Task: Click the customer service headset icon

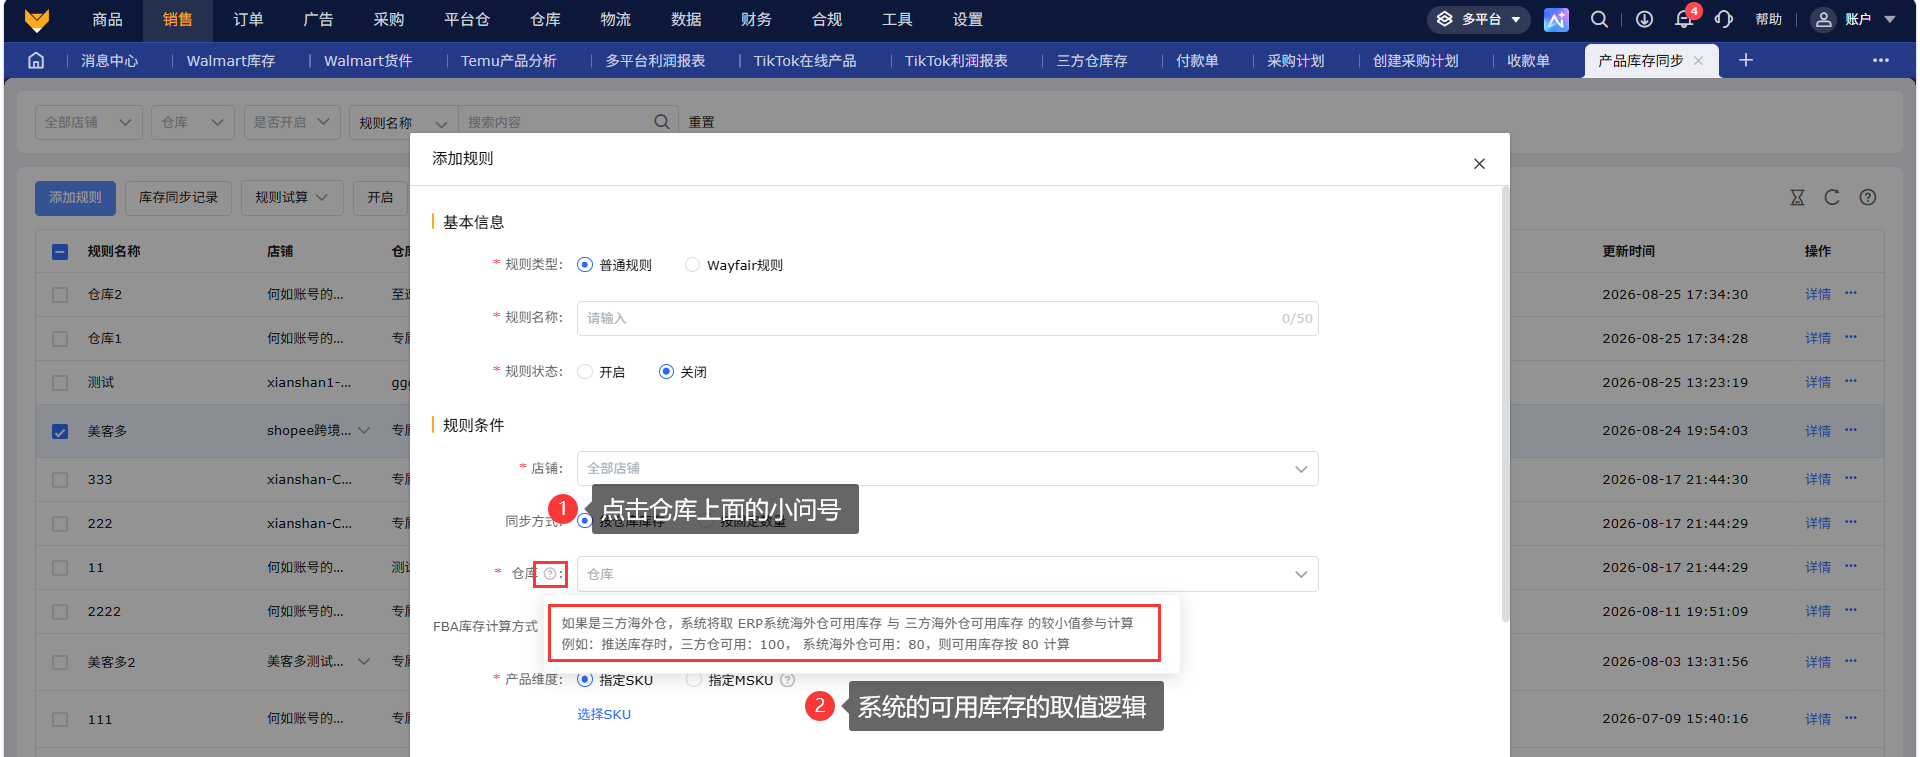Action: coord(1724,19)
